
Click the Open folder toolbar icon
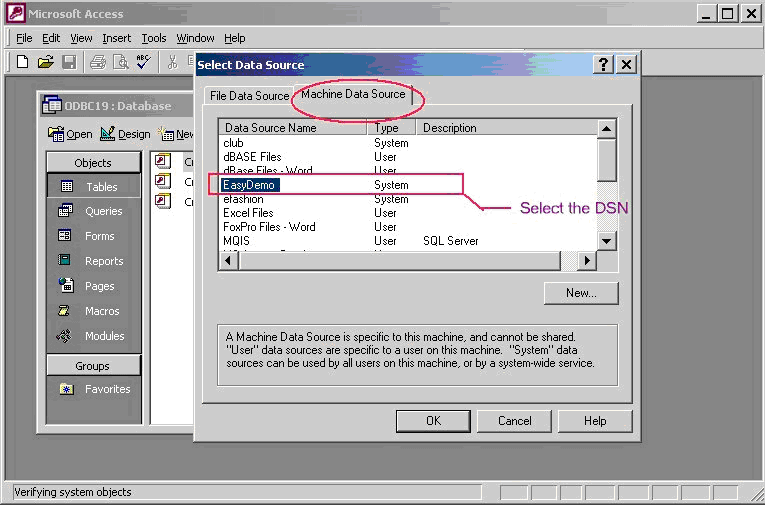(x=45, y=62)
